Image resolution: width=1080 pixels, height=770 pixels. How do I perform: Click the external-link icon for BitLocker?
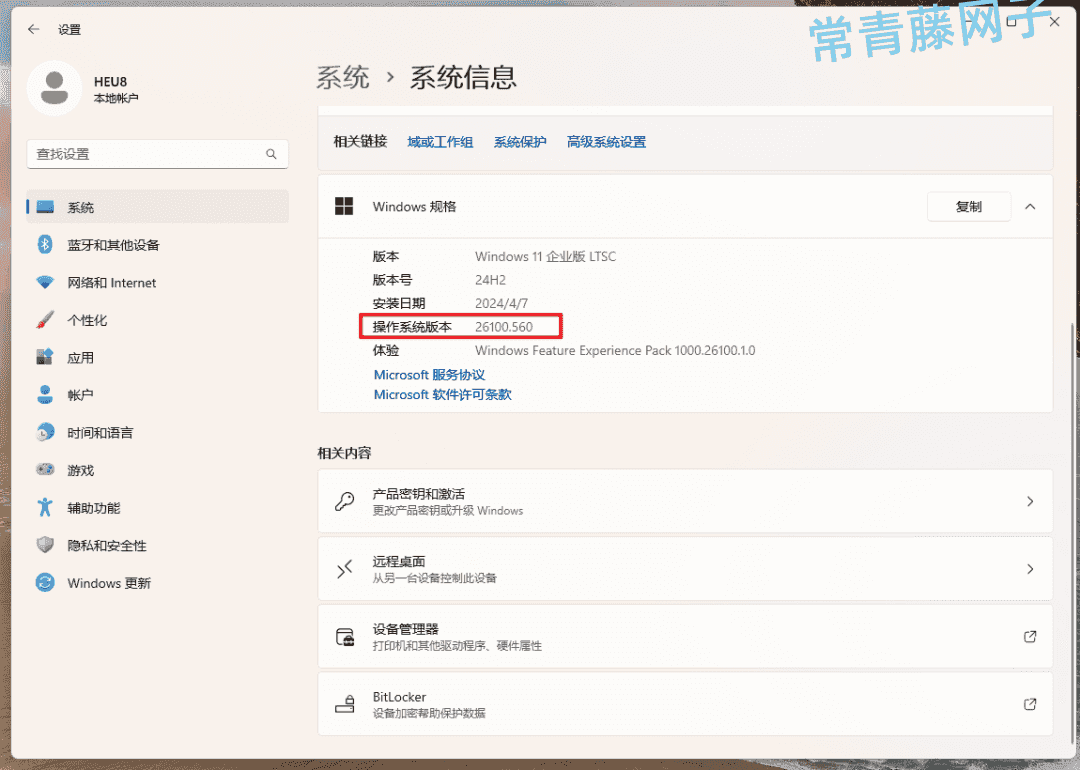pos(1030,704)
